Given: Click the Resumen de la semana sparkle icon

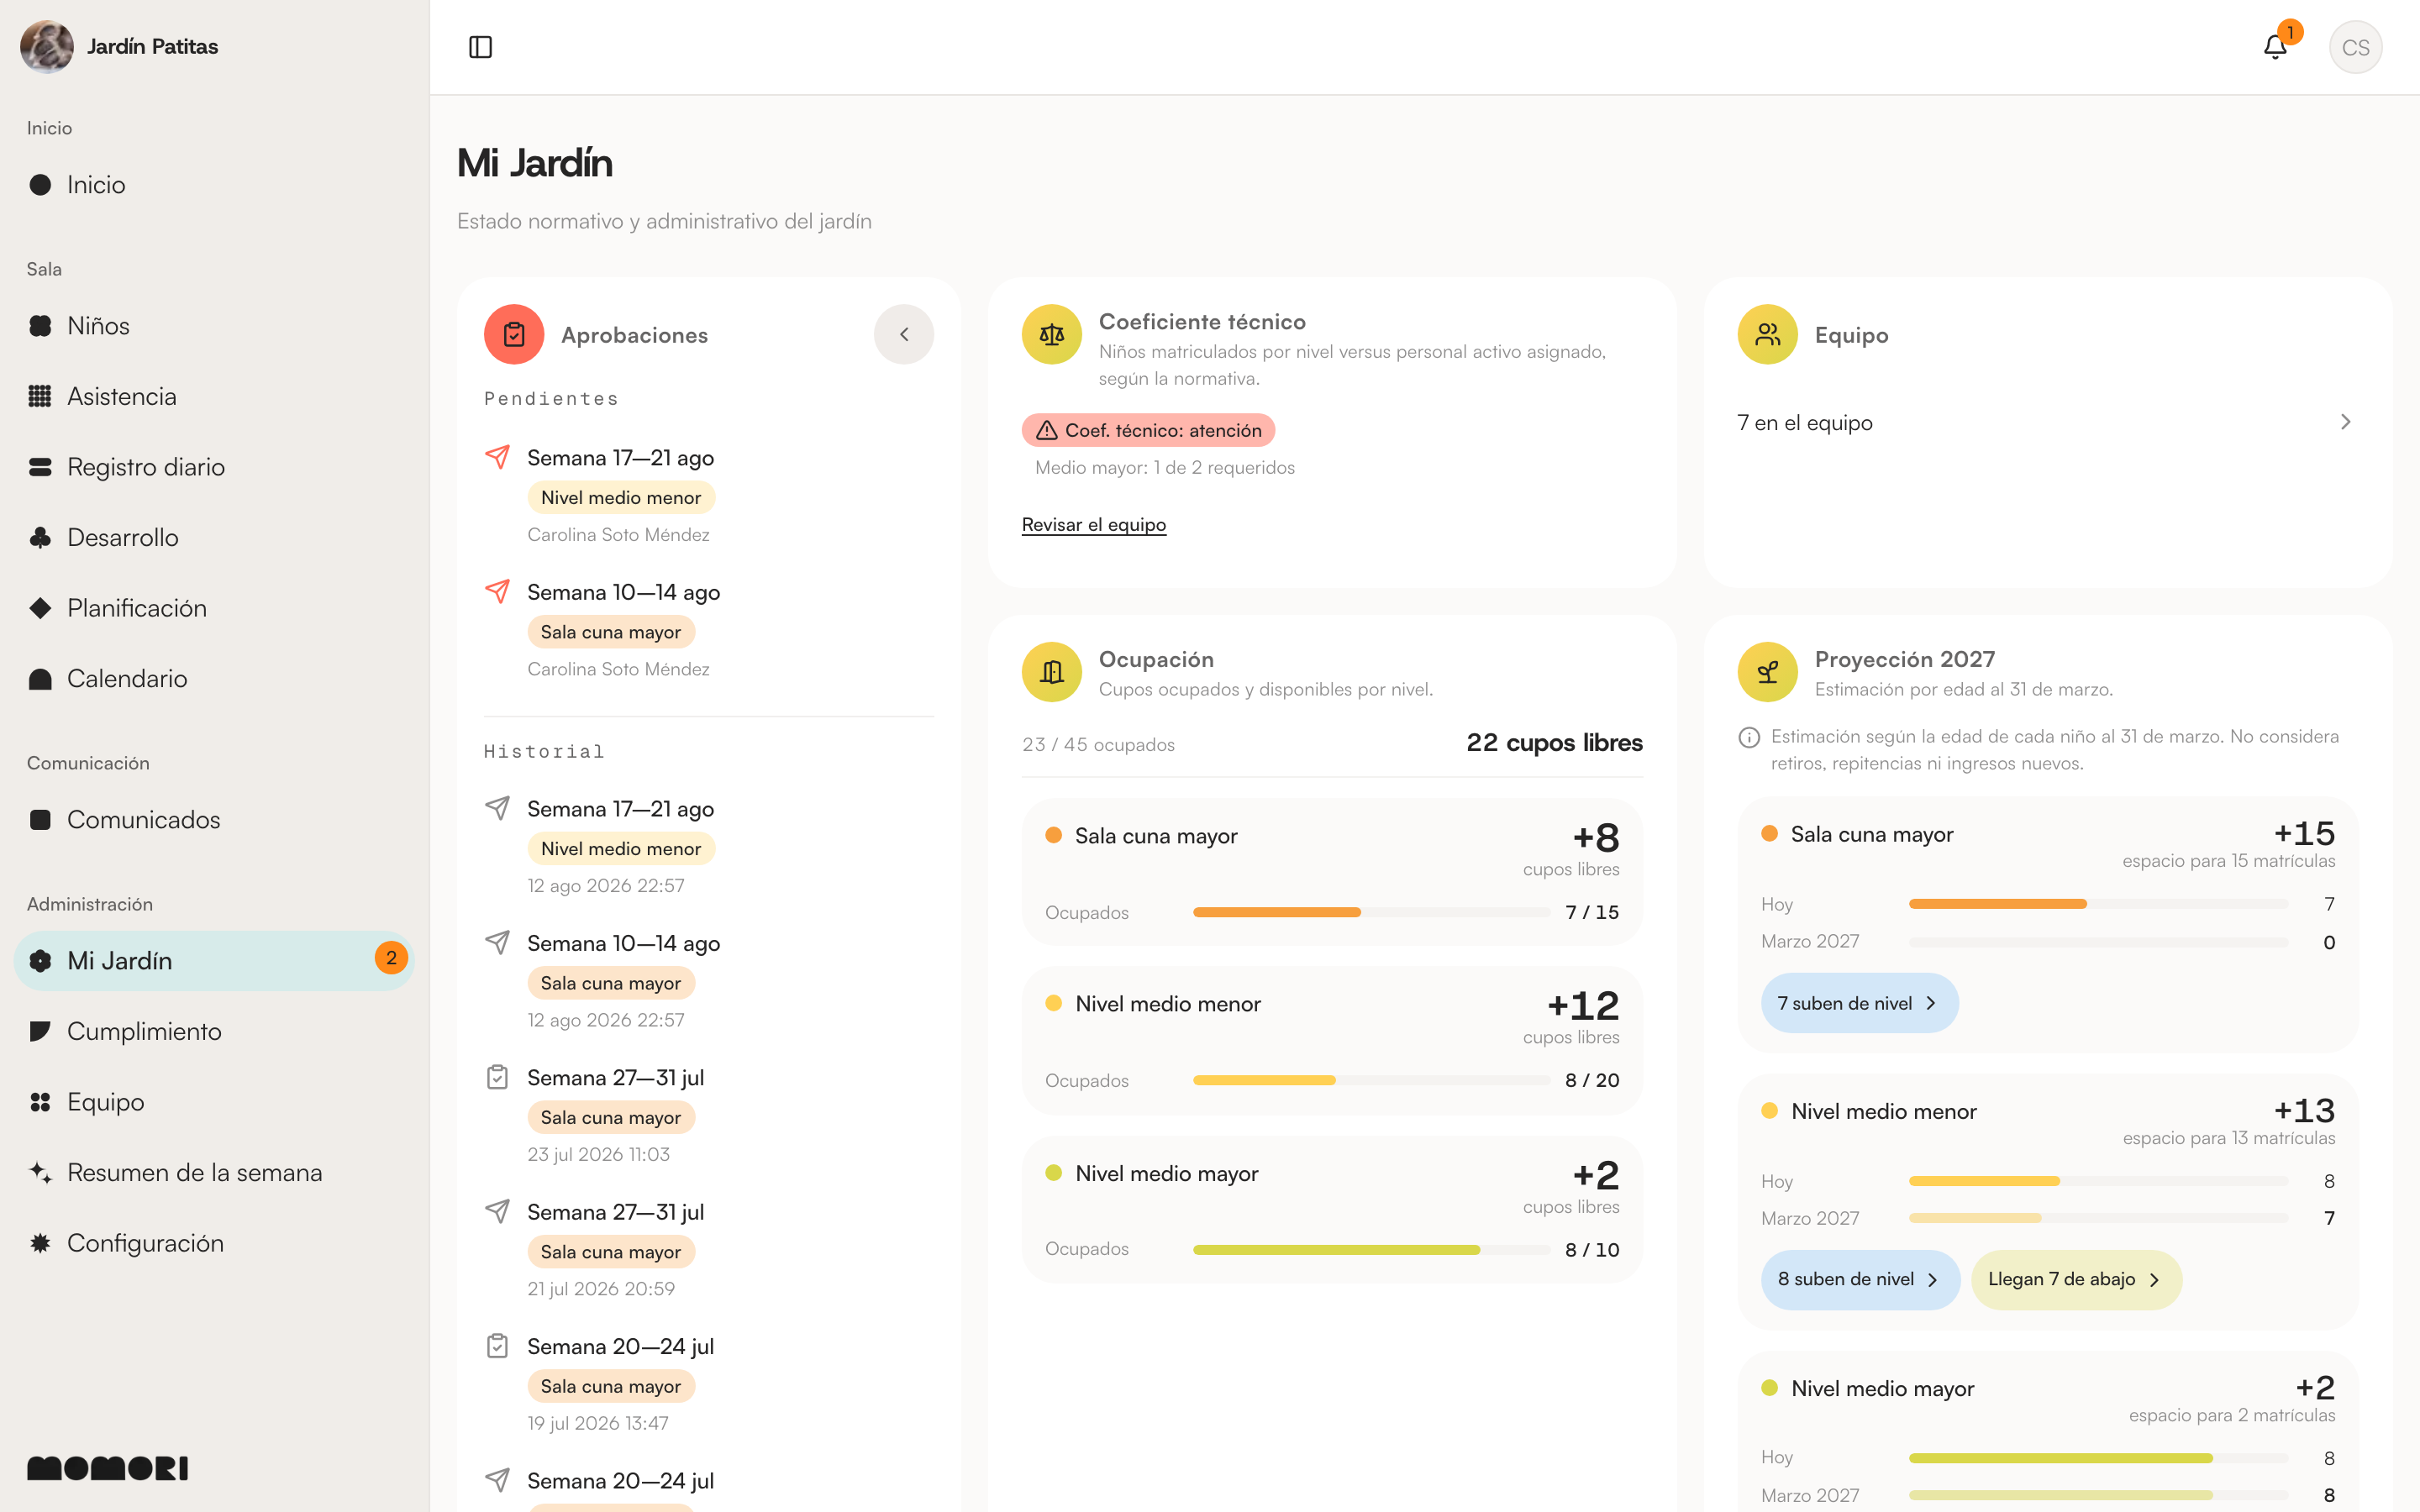Looking at the screenshot, I should [40, 1172].
